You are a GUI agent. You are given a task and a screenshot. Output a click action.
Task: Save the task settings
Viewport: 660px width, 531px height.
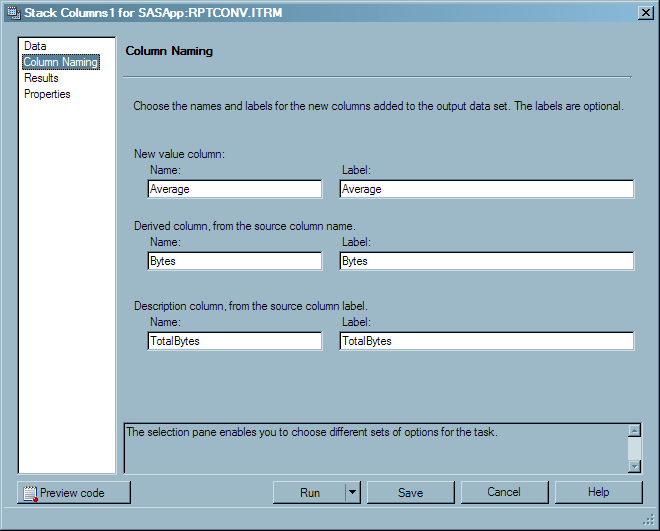click(x=410, y=492)
